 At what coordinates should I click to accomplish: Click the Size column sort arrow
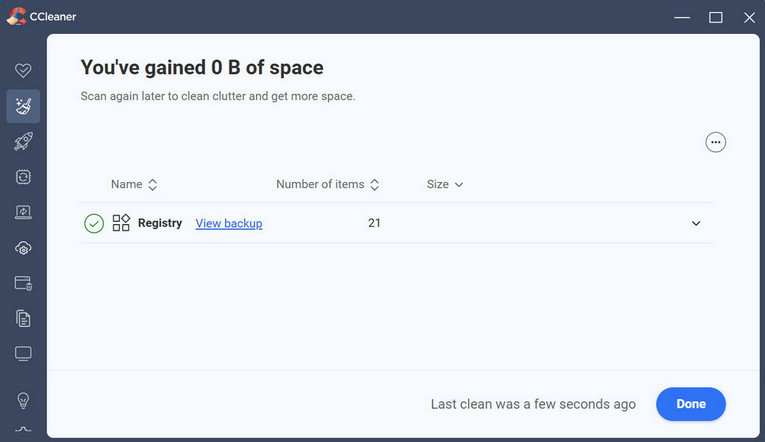point(459,185)
